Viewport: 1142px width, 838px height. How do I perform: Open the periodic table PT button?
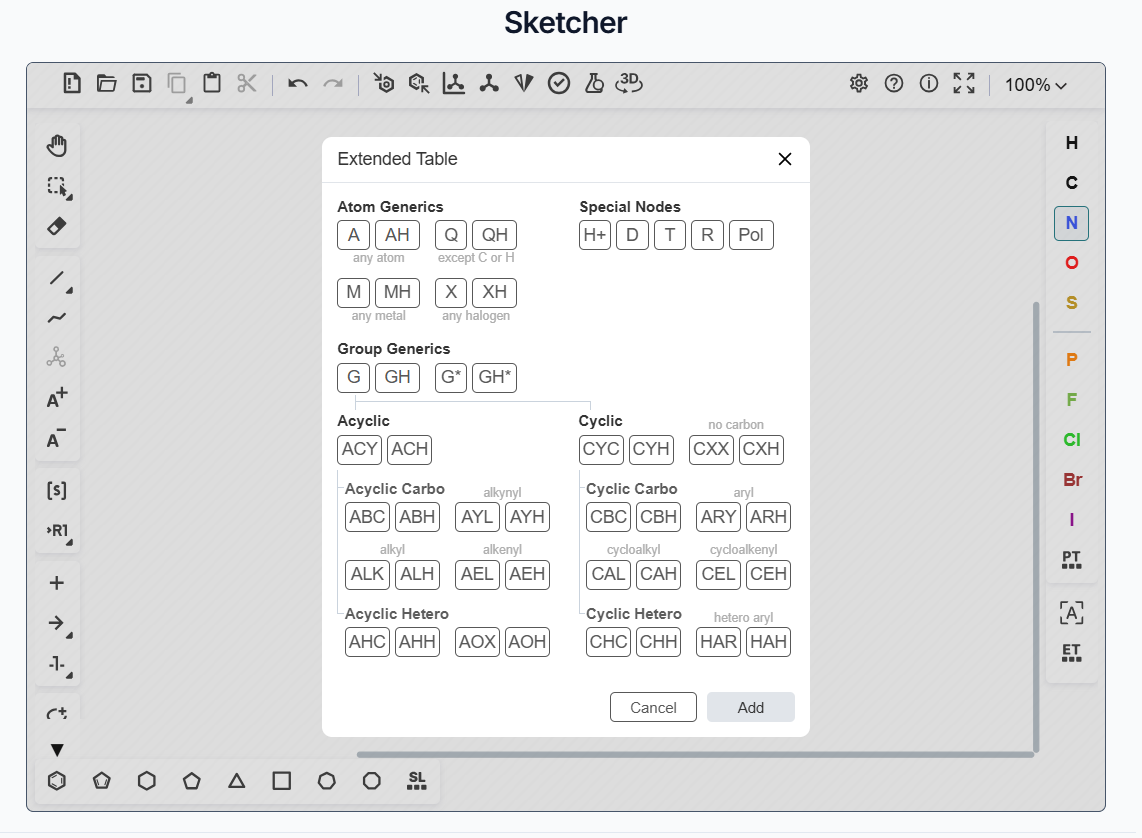tap(1071, 559)
